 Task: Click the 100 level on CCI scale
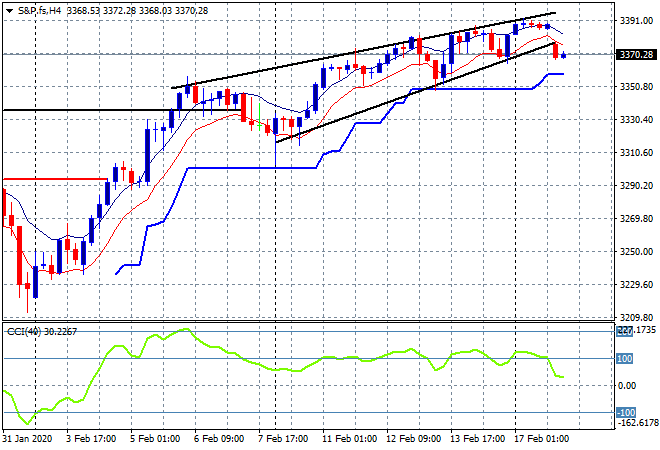627,358
